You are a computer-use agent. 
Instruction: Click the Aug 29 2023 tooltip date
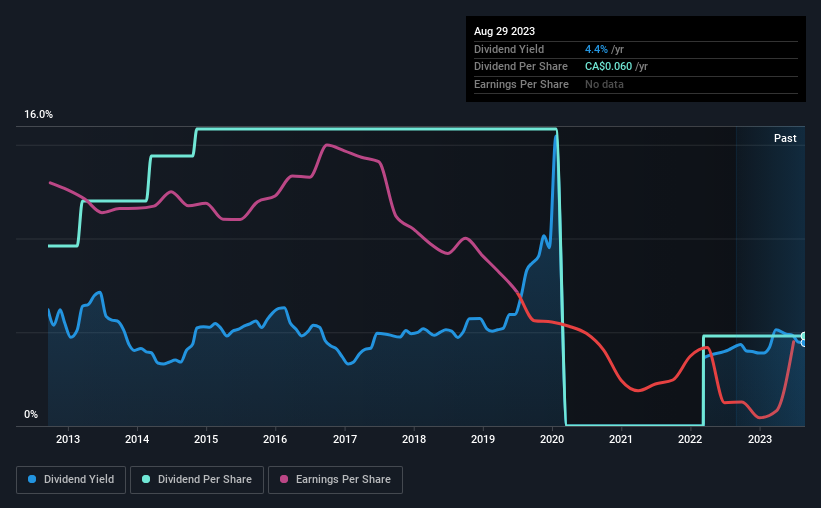(504, 31)
